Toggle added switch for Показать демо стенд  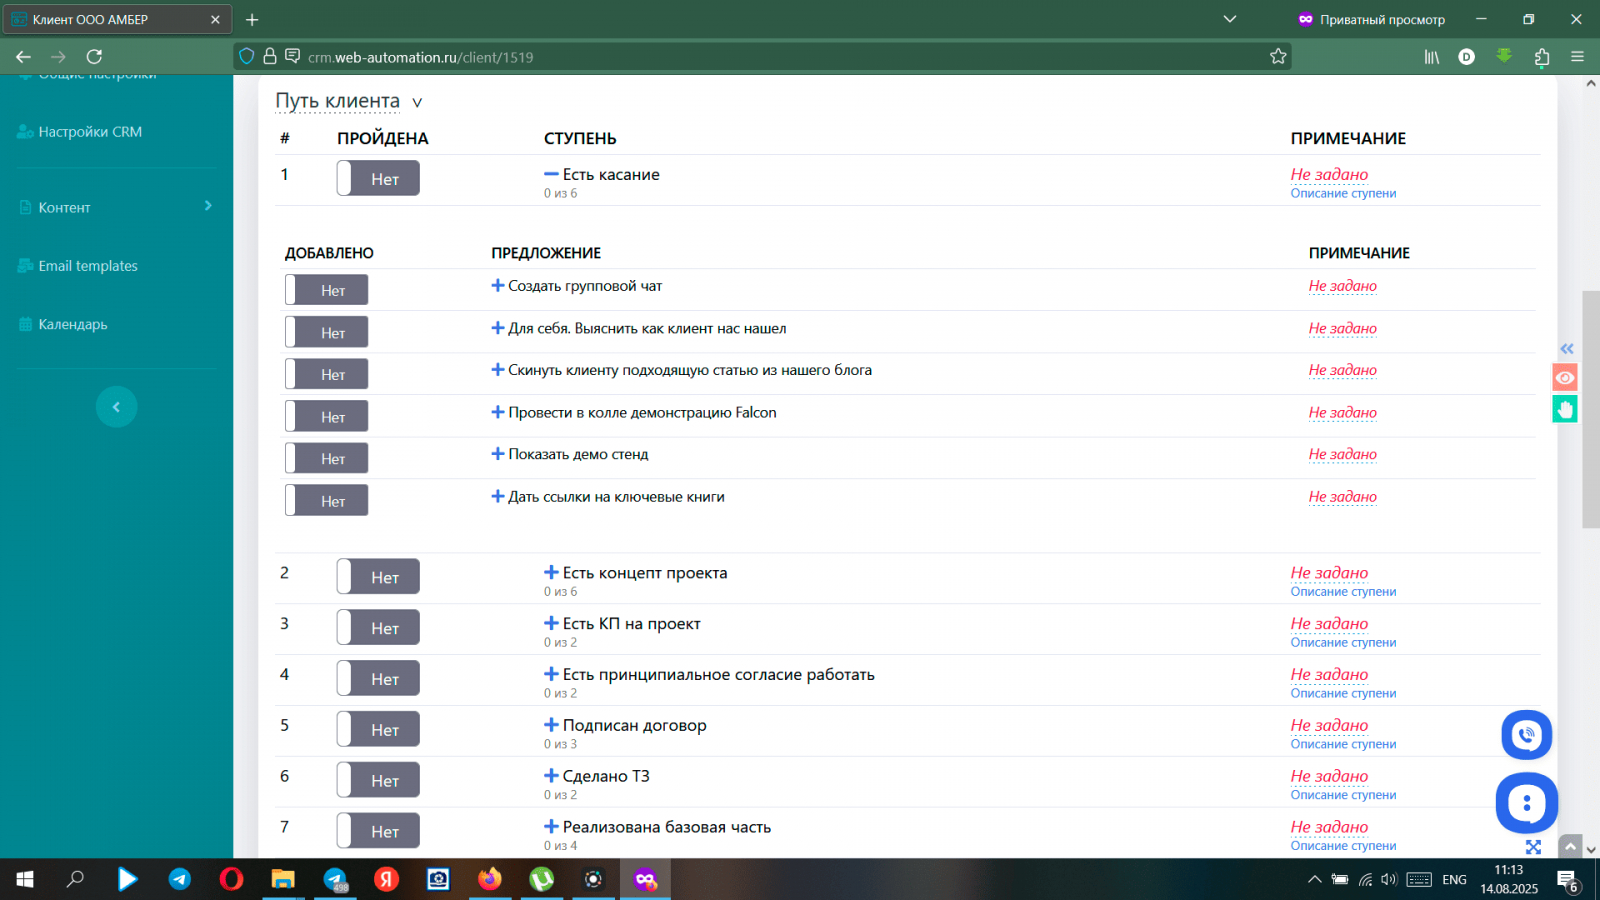coord(326,458)
